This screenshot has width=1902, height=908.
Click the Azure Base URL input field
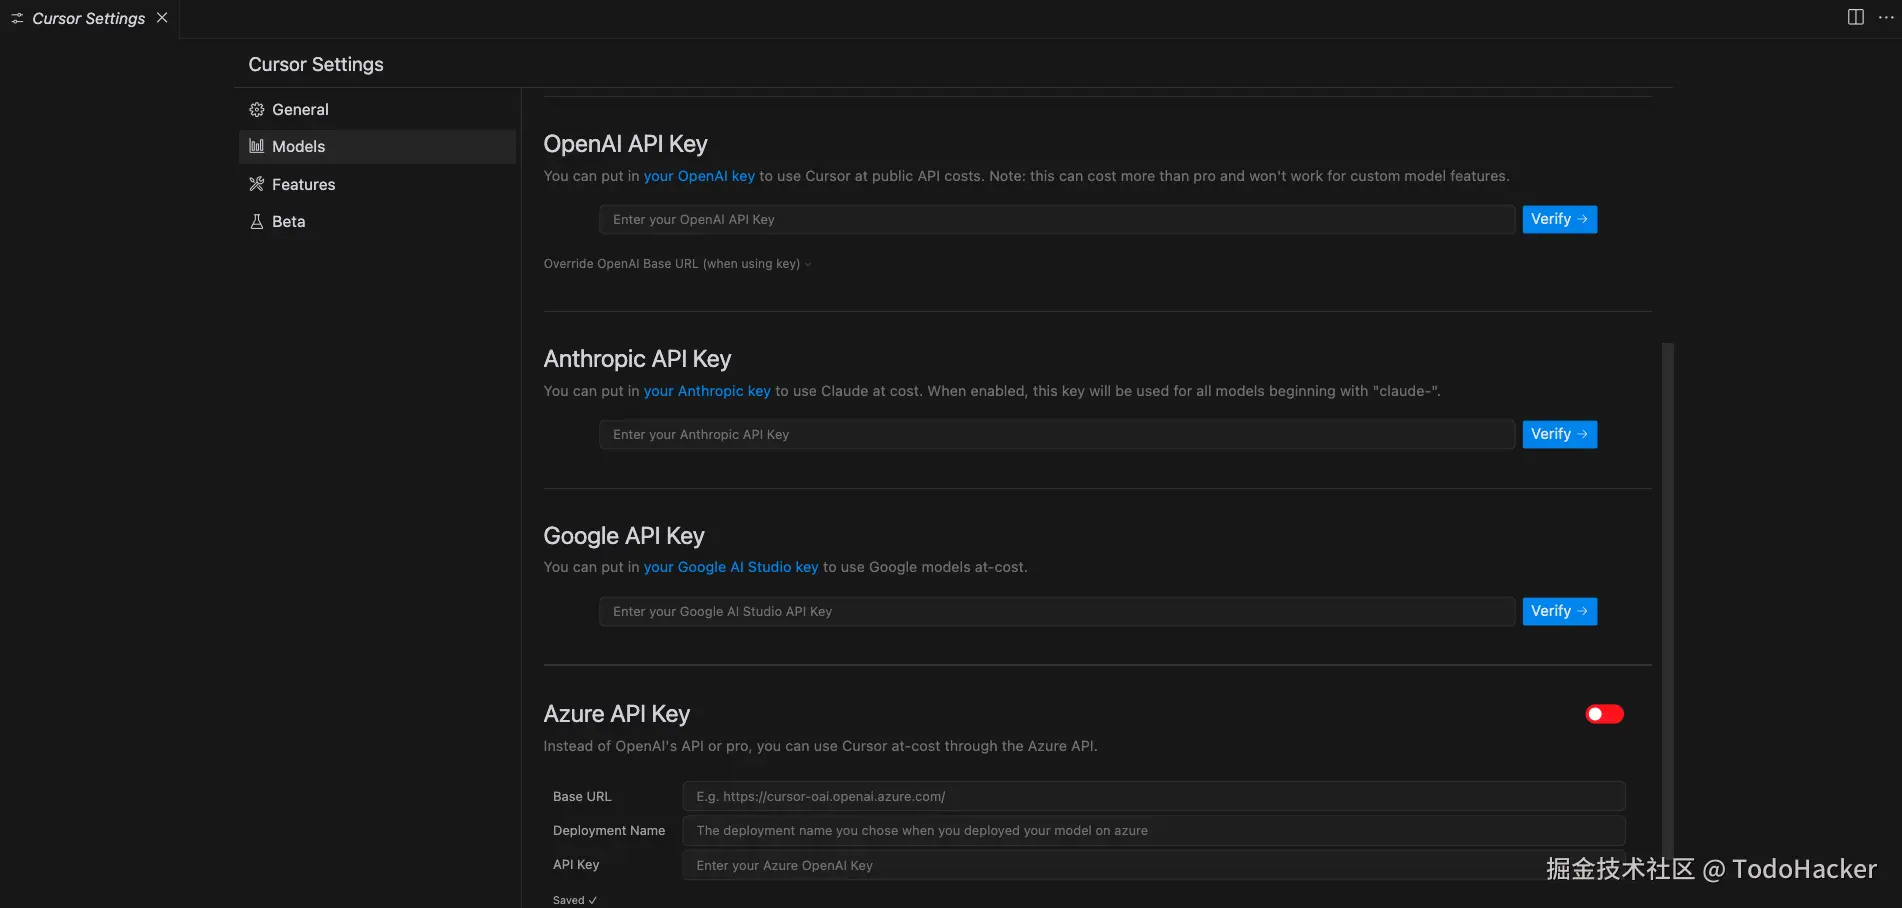pyautogui.click(x=1153, y=797)
